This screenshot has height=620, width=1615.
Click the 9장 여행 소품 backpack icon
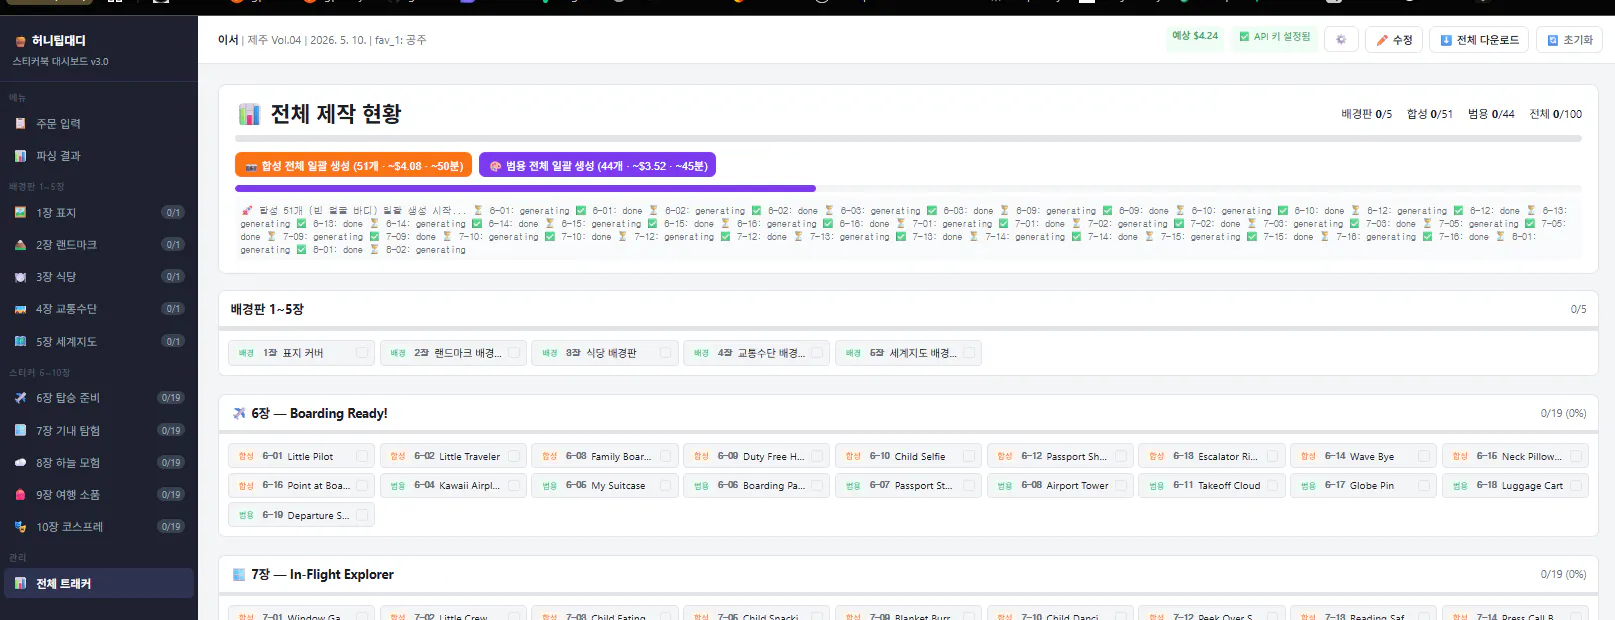(20, 495)
